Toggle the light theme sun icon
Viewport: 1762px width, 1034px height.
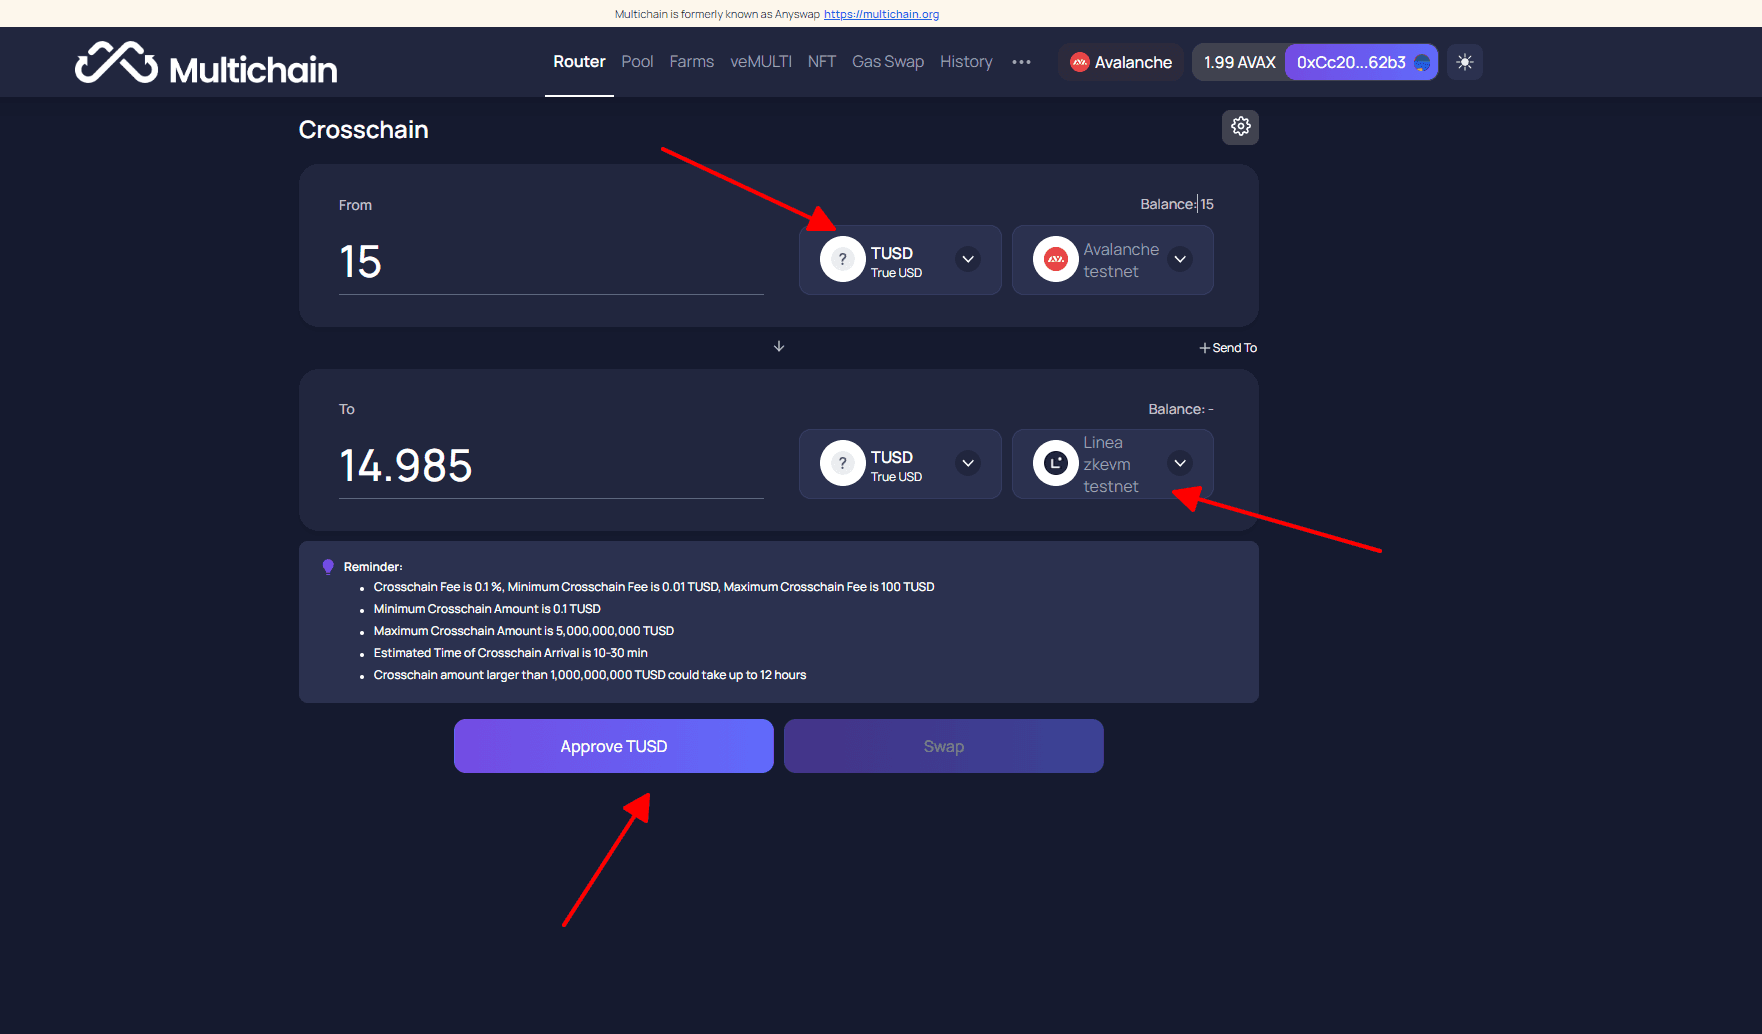1465,62
